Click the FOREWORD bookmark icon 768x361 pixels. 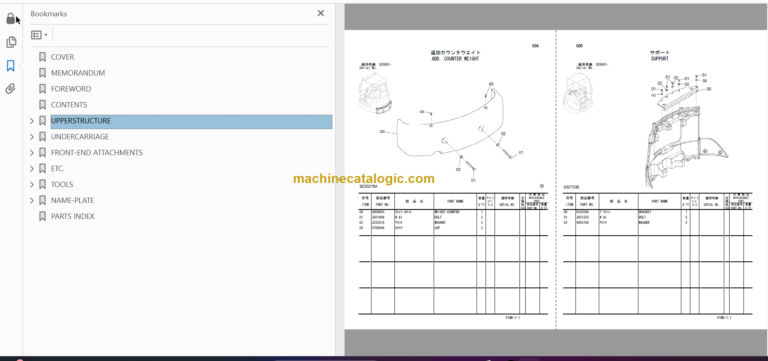coord(43,89)
